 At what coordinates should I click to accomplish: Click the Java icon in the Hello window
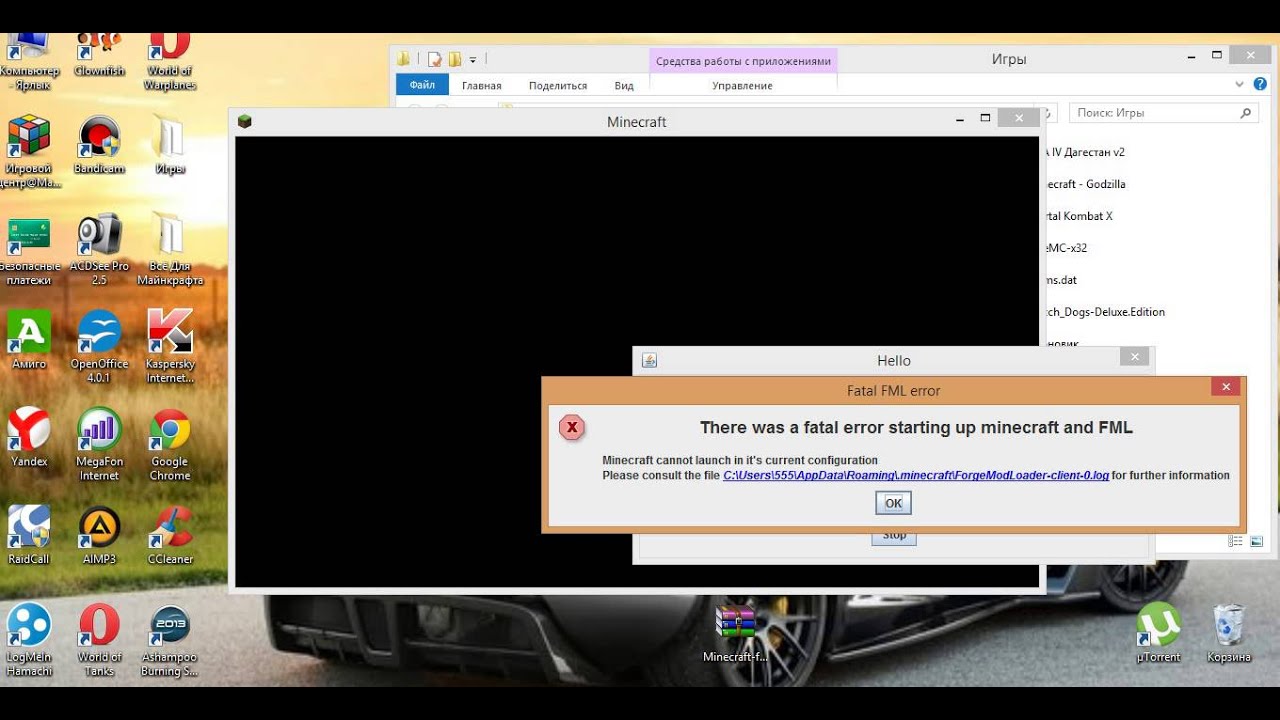pyautogui.click(x=649, y=360)
